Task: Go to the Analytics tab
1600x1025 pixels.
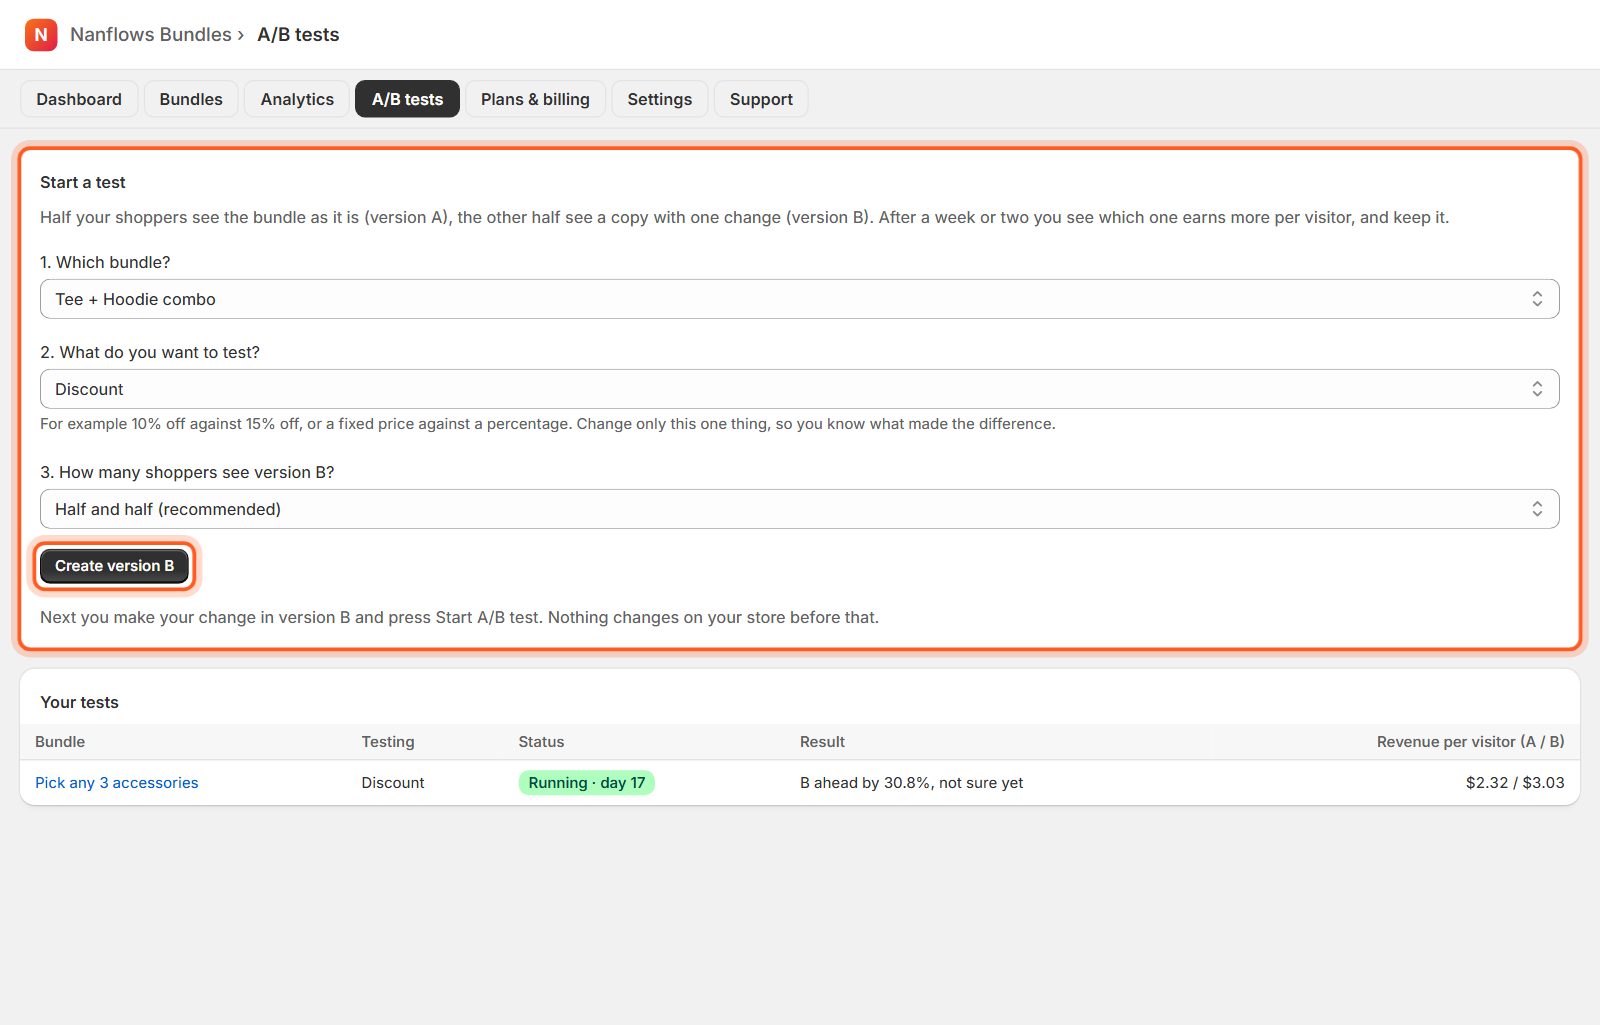Action: 297,99
